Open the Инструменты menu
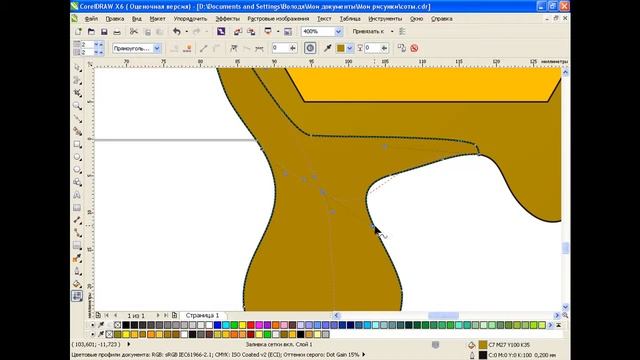 click(385, 19)
